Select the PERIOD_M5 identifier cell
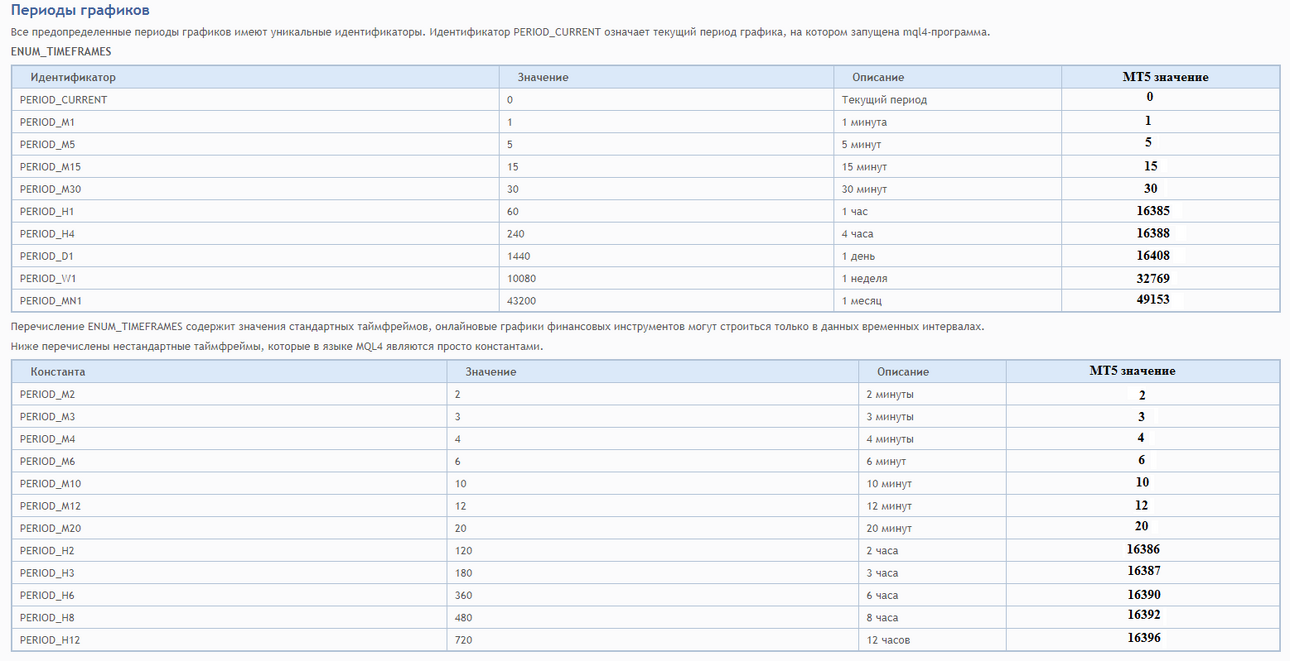Screen dimensions: 1290x661 (255, 144)
